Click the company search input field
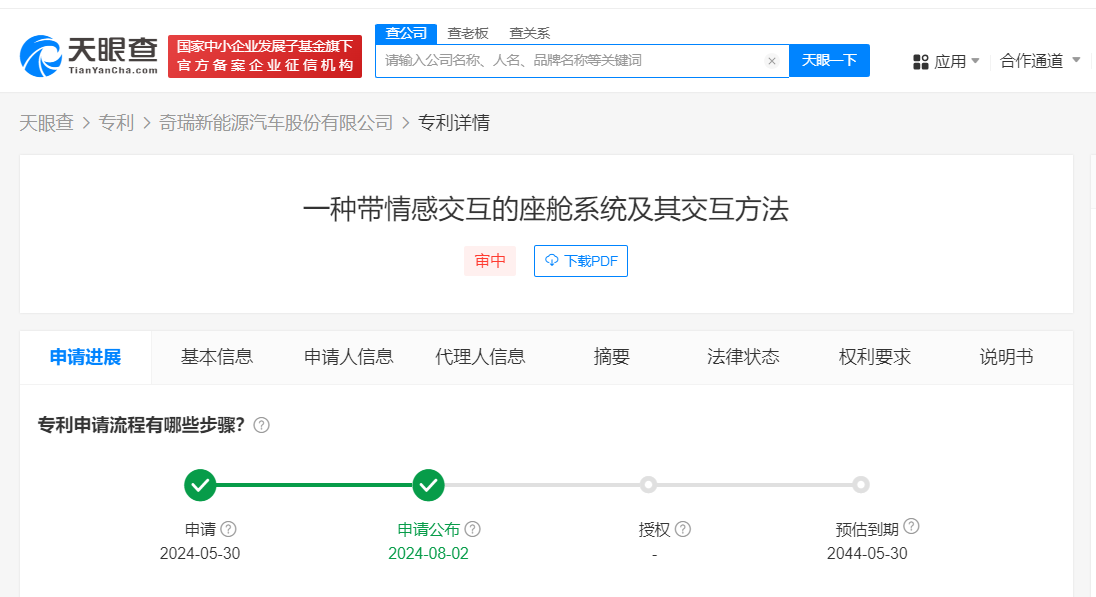 click(x=570, y=61)
